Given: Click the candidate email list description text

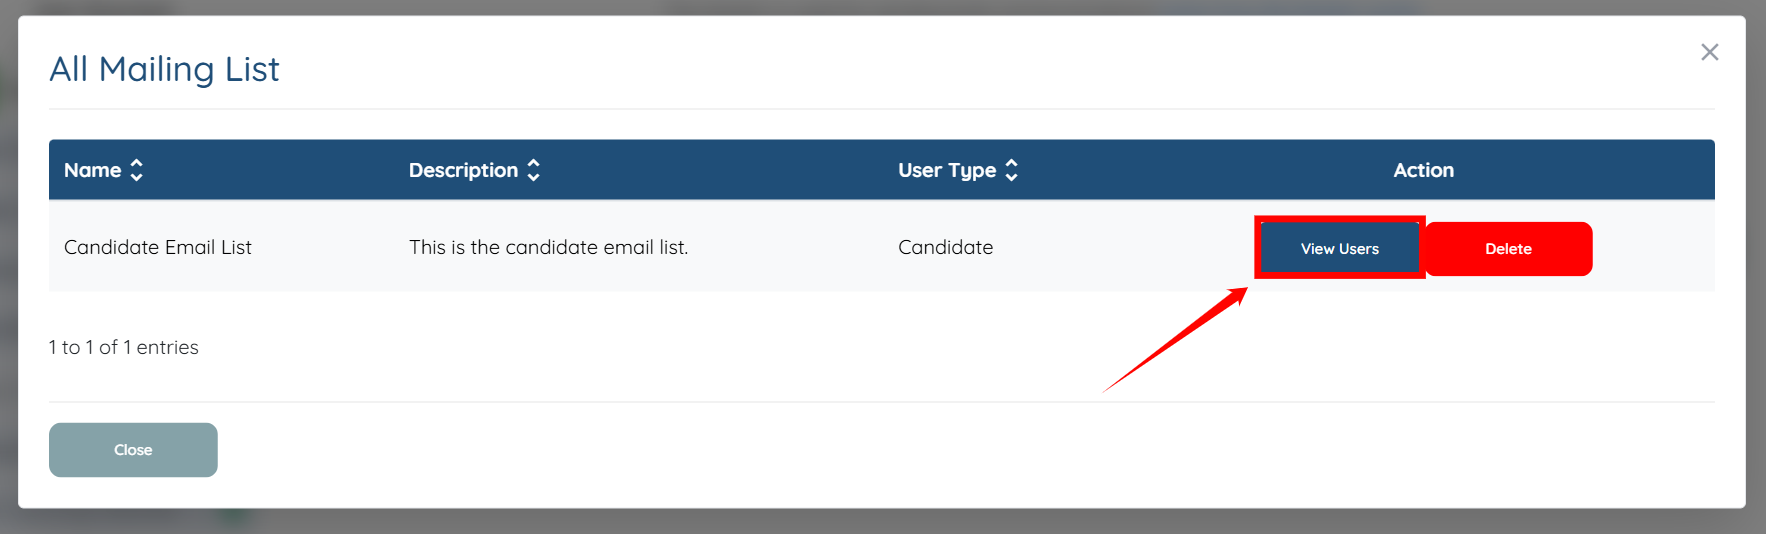Looking at the screenshot, I should 548,247.
